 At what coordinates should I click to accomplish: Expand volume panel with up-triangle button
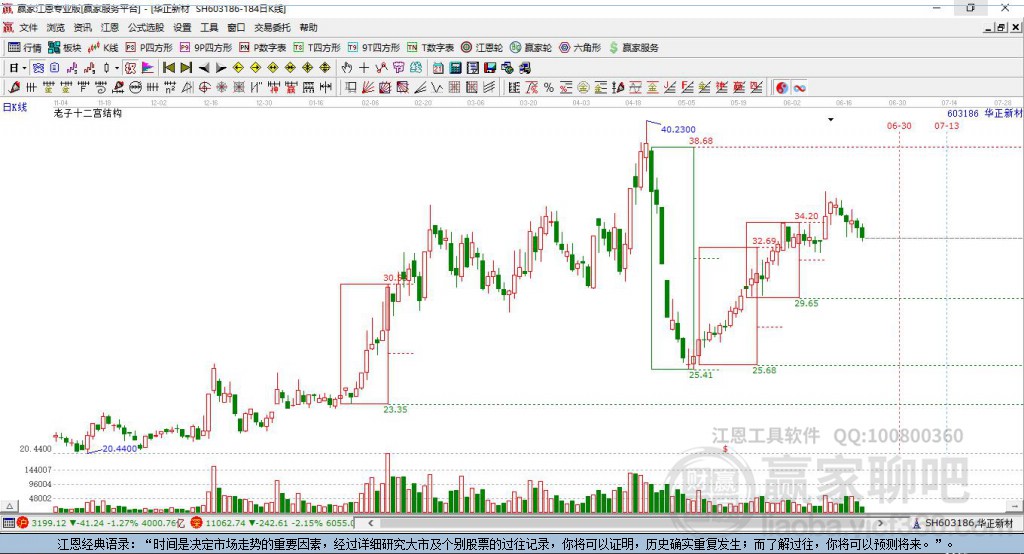(x=9, y=506)
